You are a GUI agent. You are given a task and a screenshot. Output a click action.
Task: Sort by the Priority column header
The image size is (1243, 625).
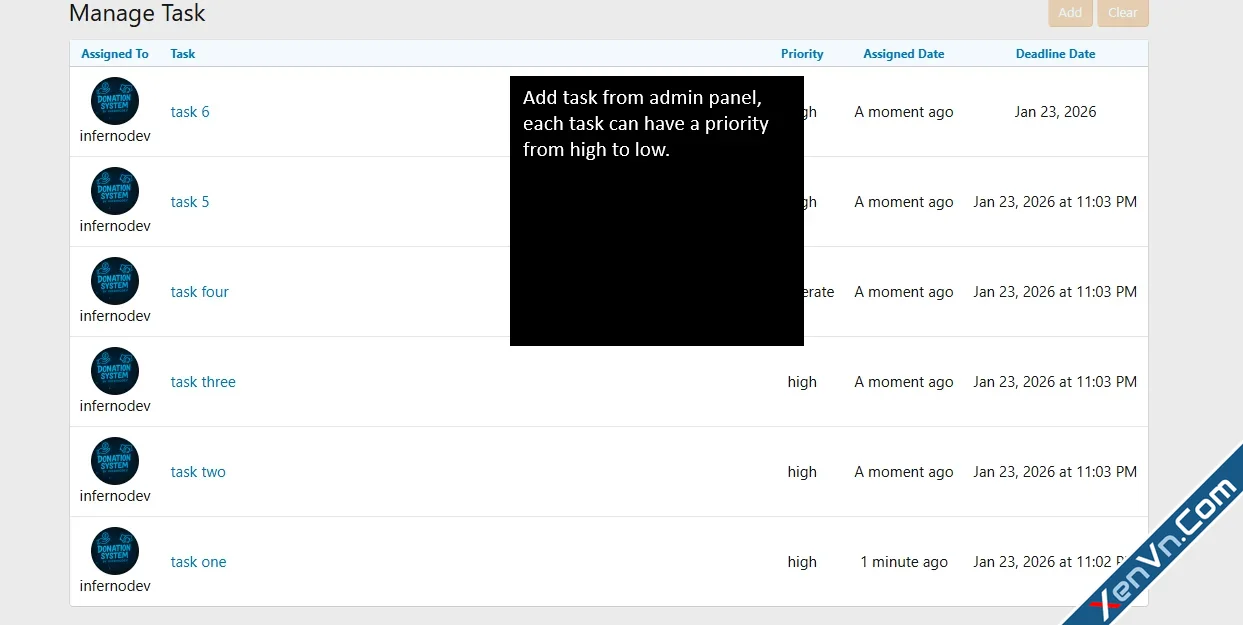pos(802,53)
